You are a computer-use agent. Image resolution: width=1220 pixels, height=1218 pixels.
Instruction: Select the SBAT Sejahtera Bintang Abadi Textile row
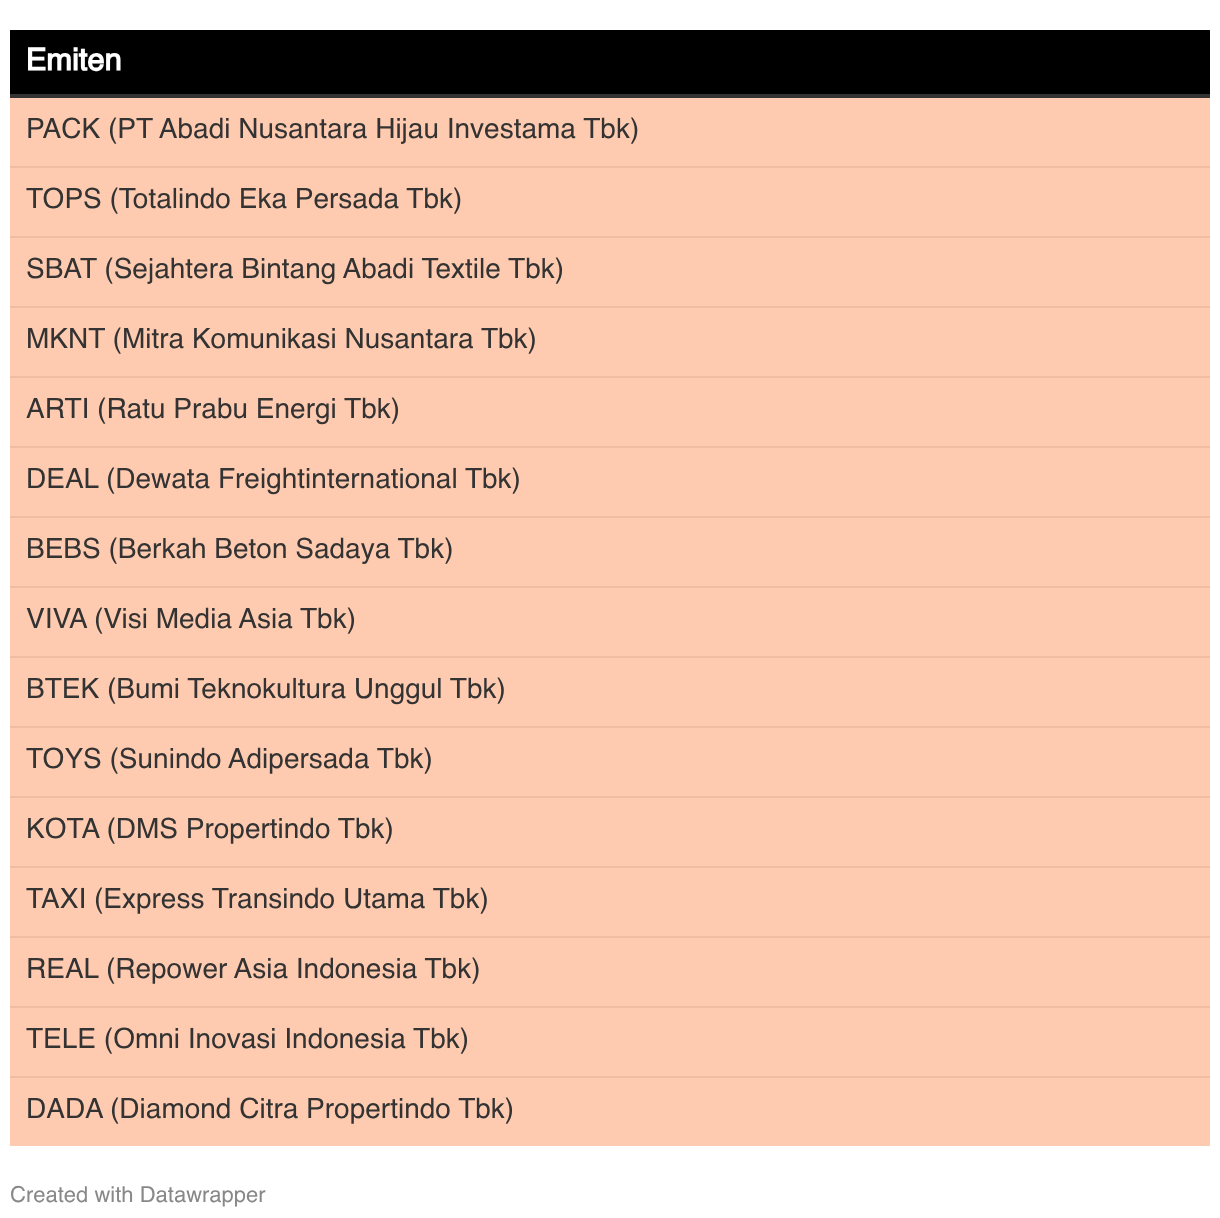click(295, 269)
